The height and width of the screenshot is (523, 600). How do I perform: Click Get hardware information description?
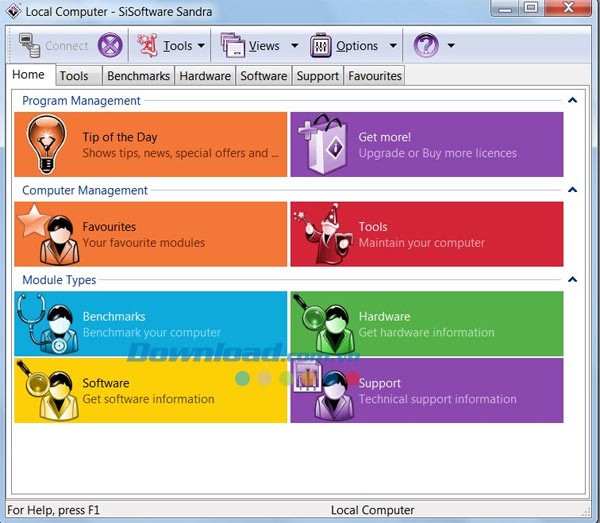(426, 332)
